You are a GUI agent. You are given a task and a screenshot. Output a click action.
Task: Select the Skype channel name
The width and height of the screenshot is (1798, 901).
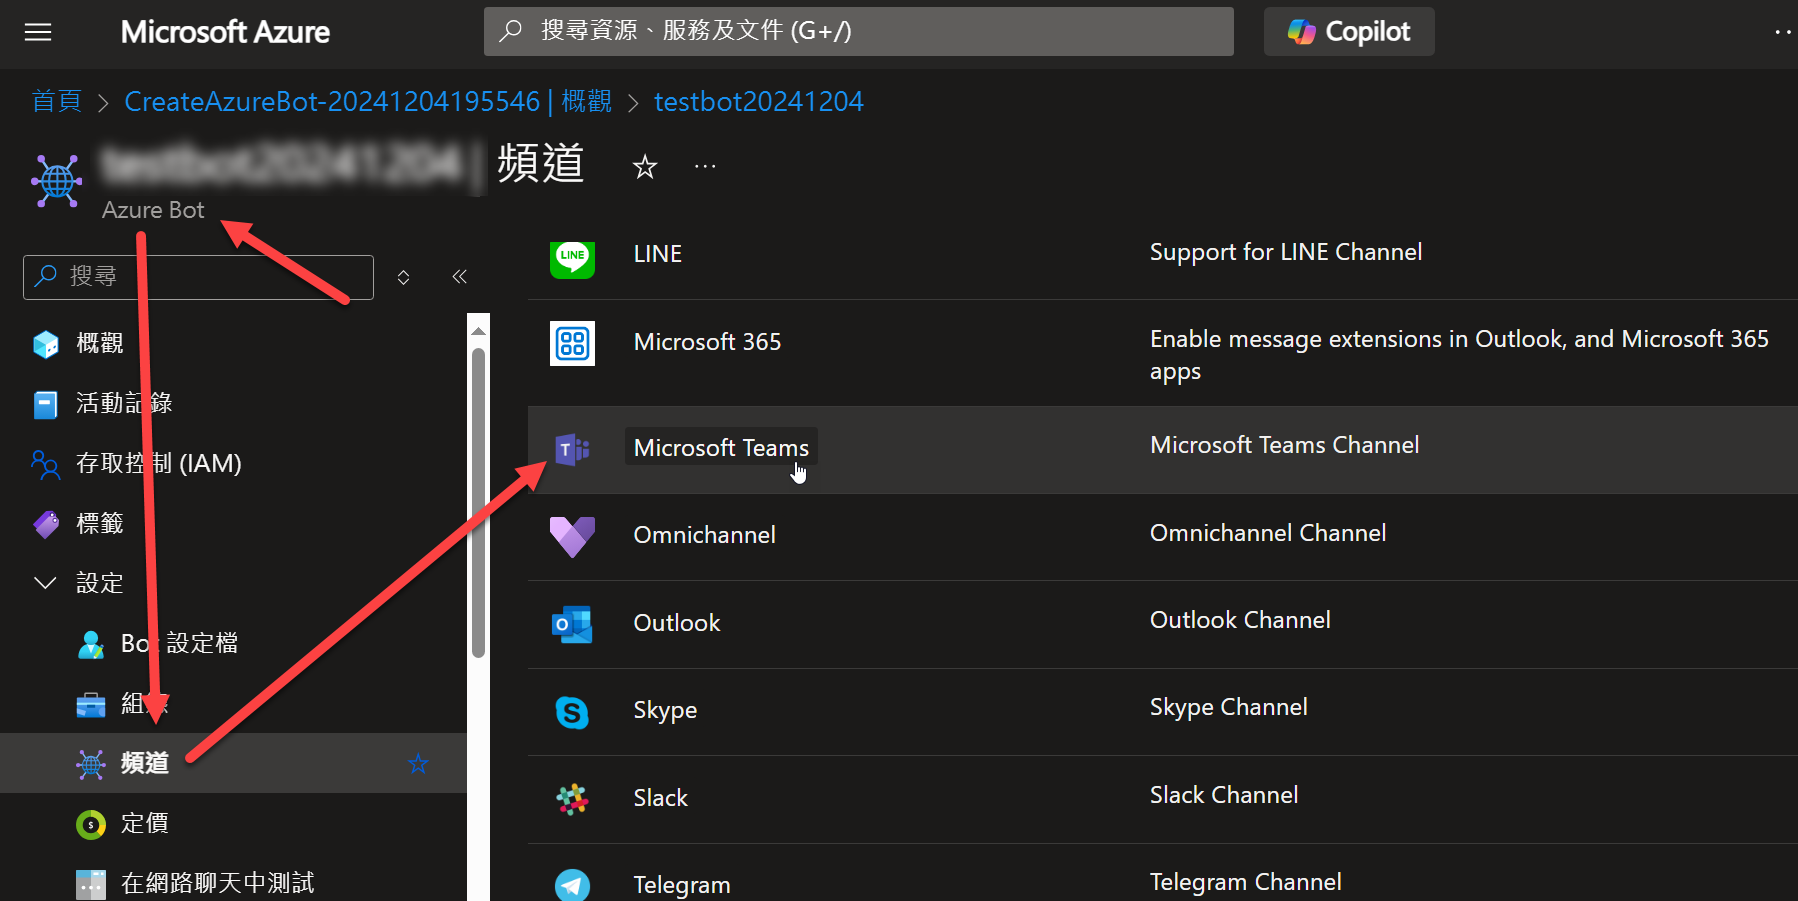coord(665,710)
